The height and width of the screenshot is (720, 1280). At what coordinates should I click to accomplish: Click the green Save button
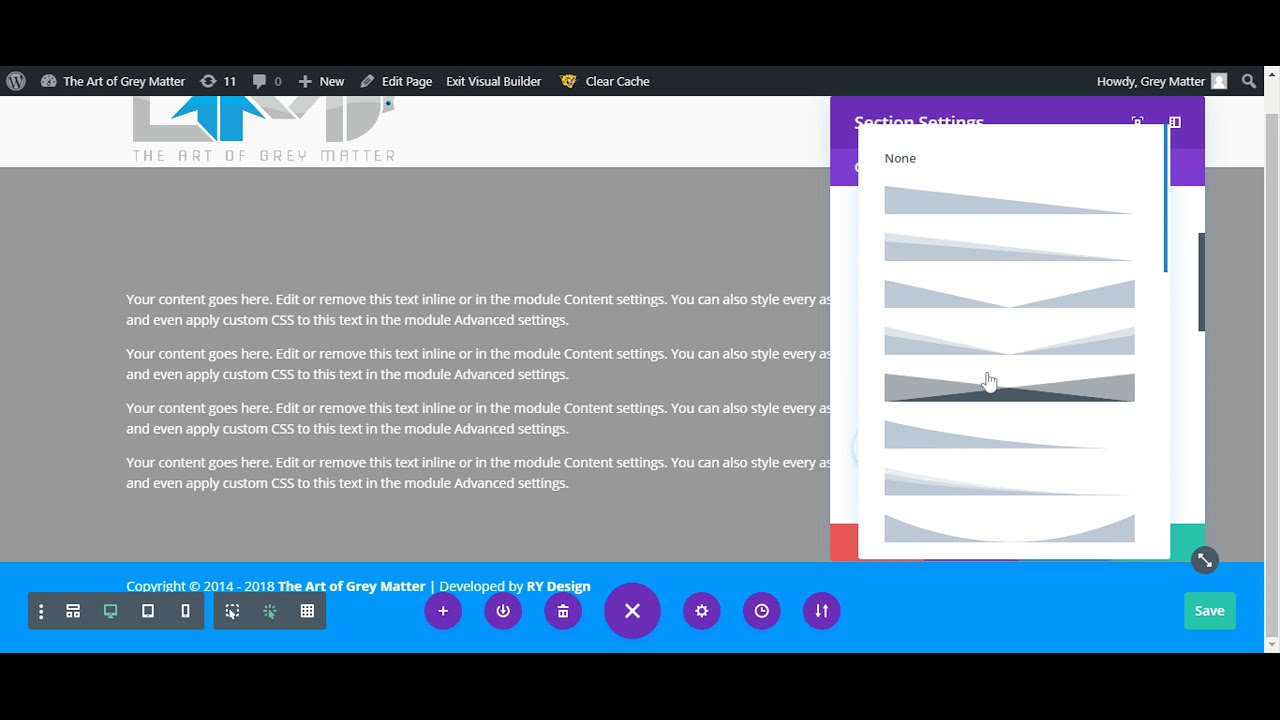1210,611
